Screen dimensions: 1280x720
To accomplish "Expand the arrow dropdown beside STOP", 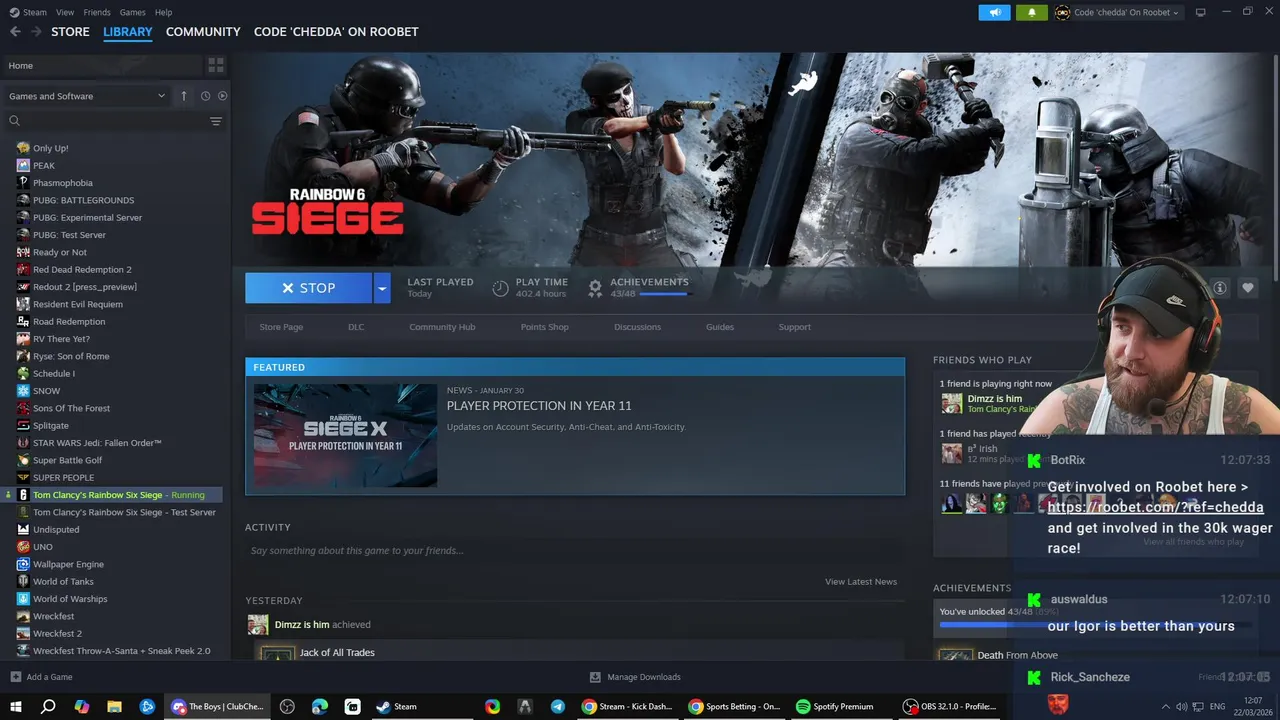I will (x=381, y=288).
